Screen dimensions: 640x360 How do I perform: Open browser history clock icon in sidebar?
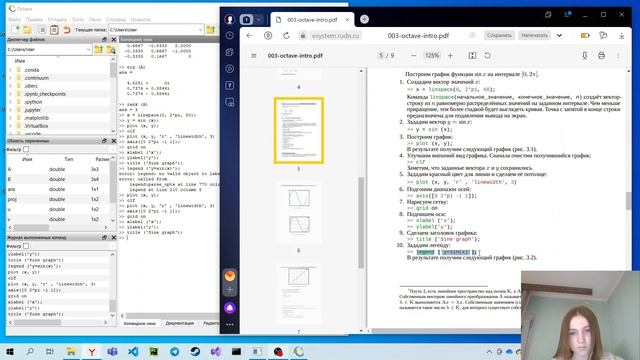230,36
